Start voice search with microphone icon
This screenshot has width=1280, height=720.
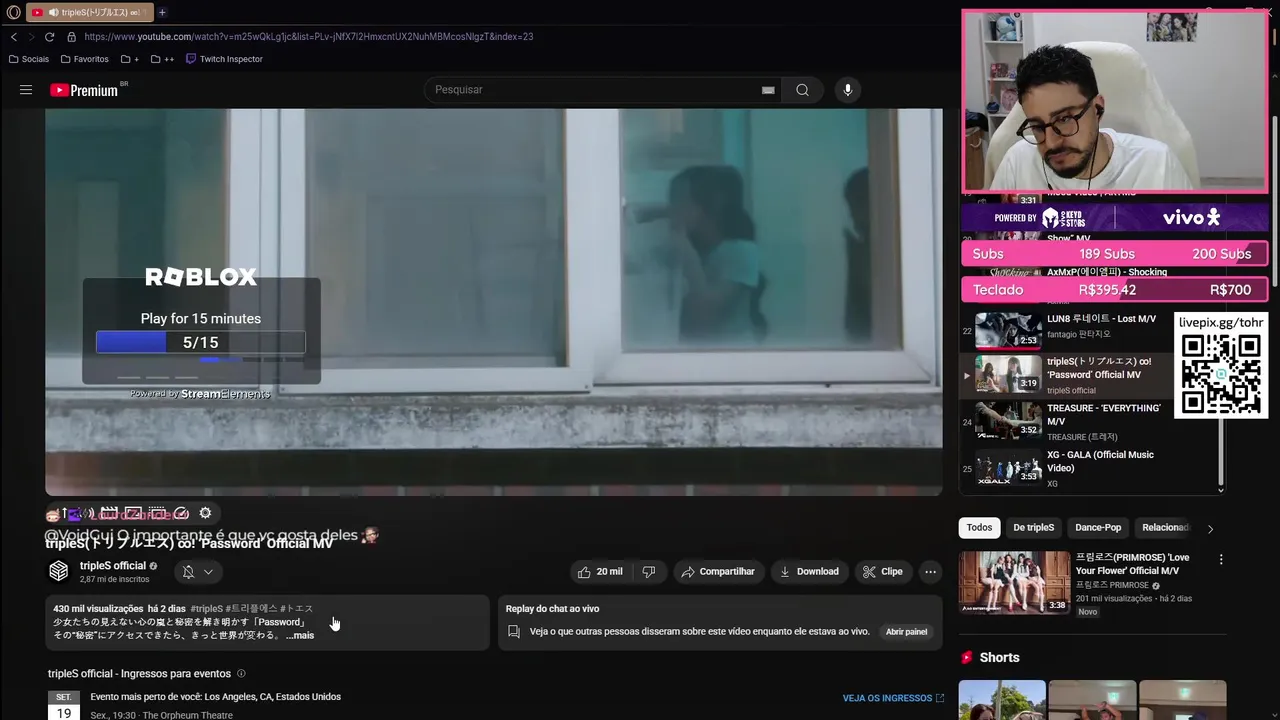[847, 90]
